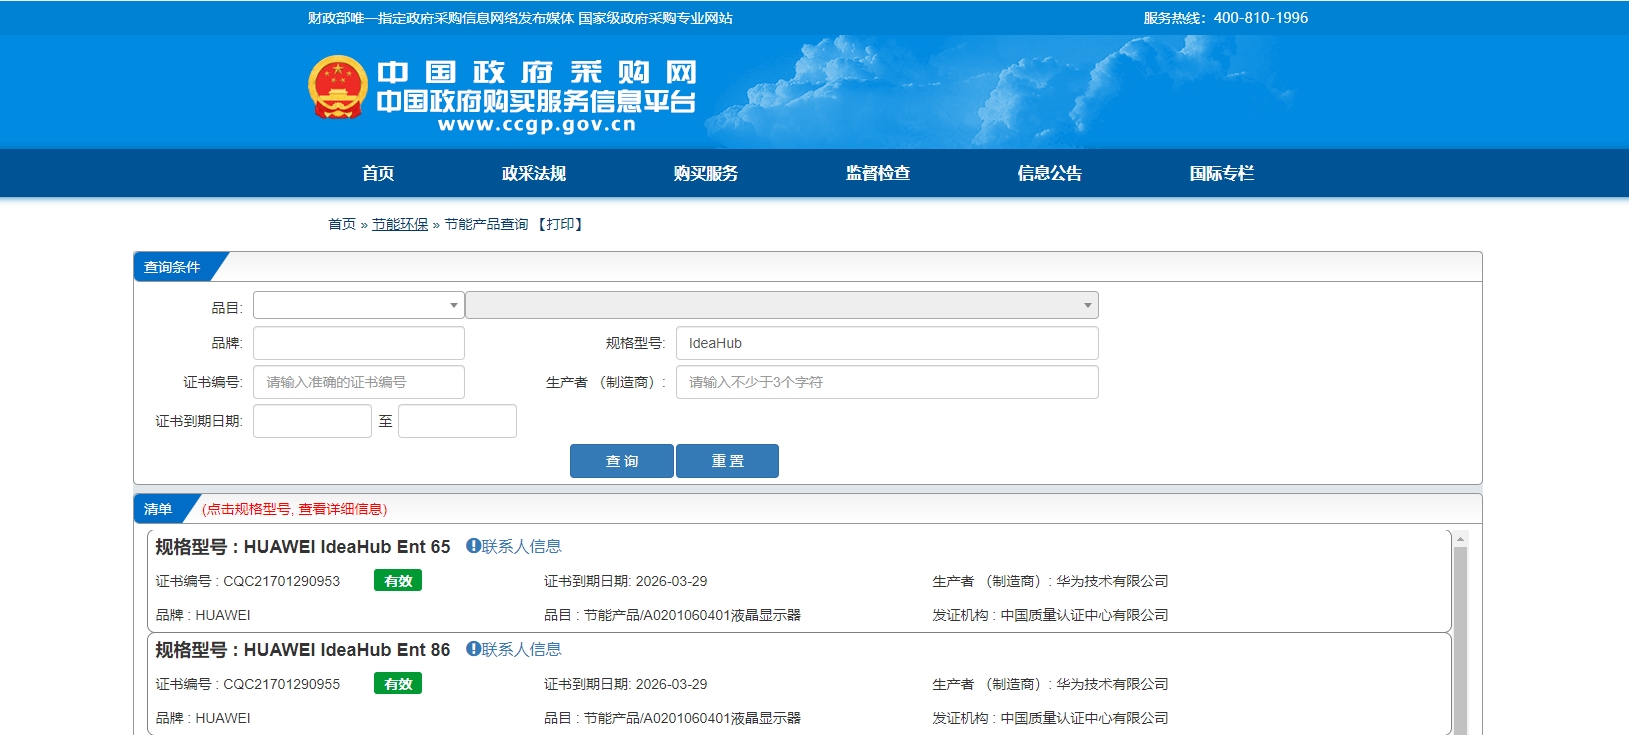Image resolution: width=1629 pixels, height=735 pixels.
Task: Click 联系人信息 link for IdeaHub Ent 86
Action: coord(521,649)
